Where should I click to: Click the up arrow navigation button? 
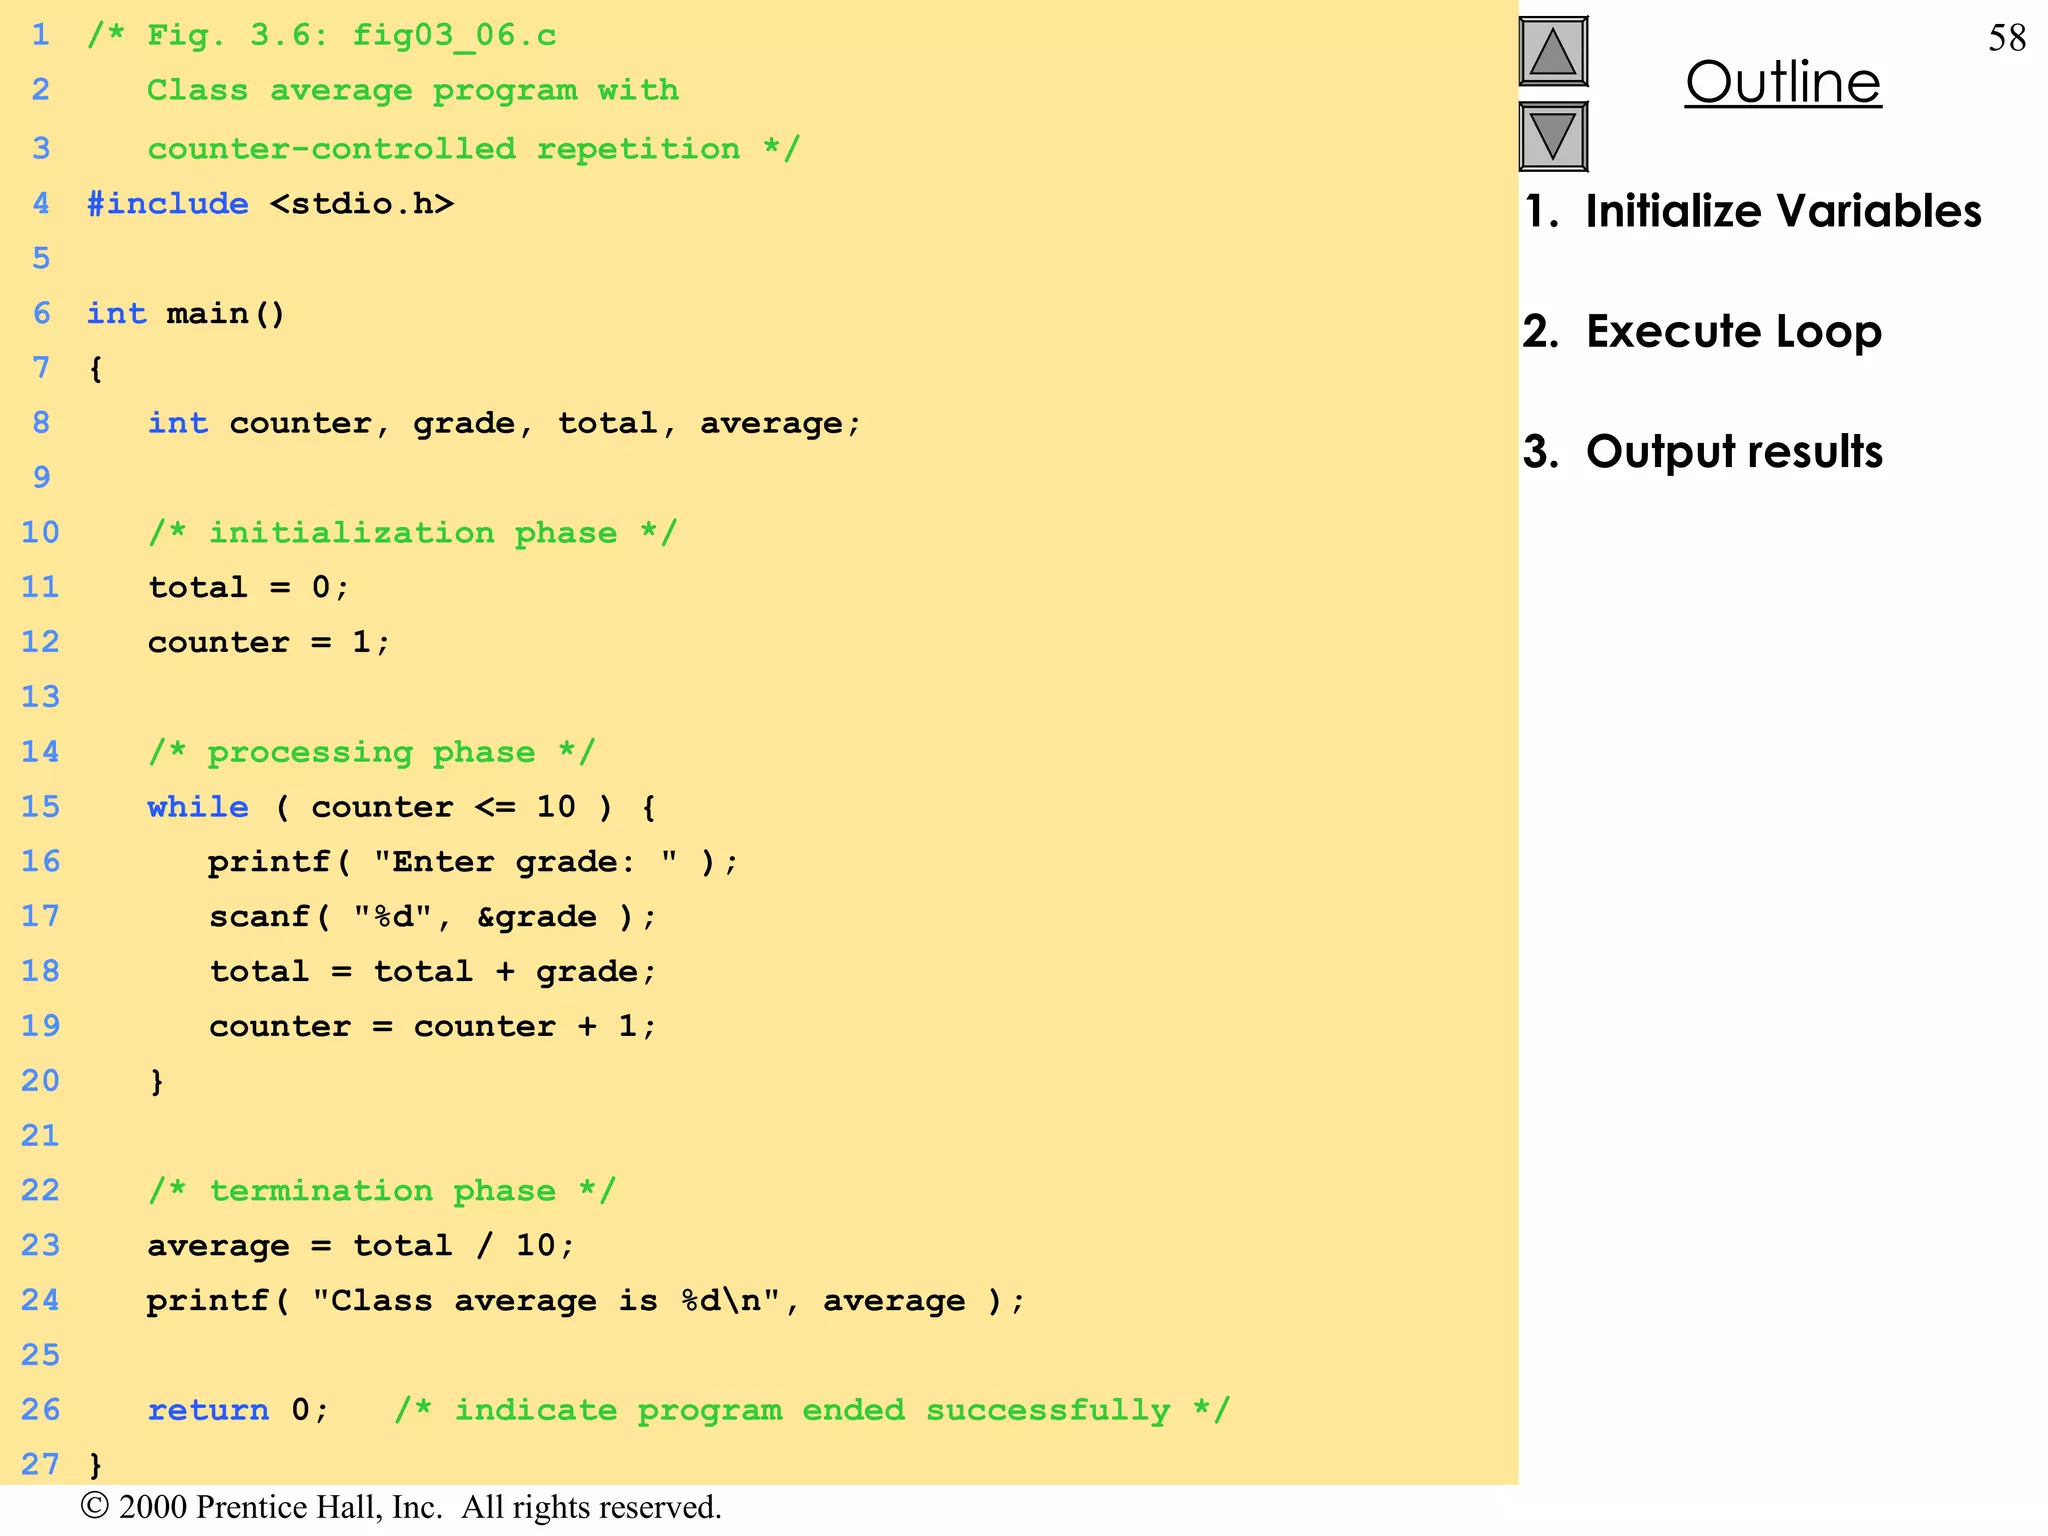(x=1553, y=51)
